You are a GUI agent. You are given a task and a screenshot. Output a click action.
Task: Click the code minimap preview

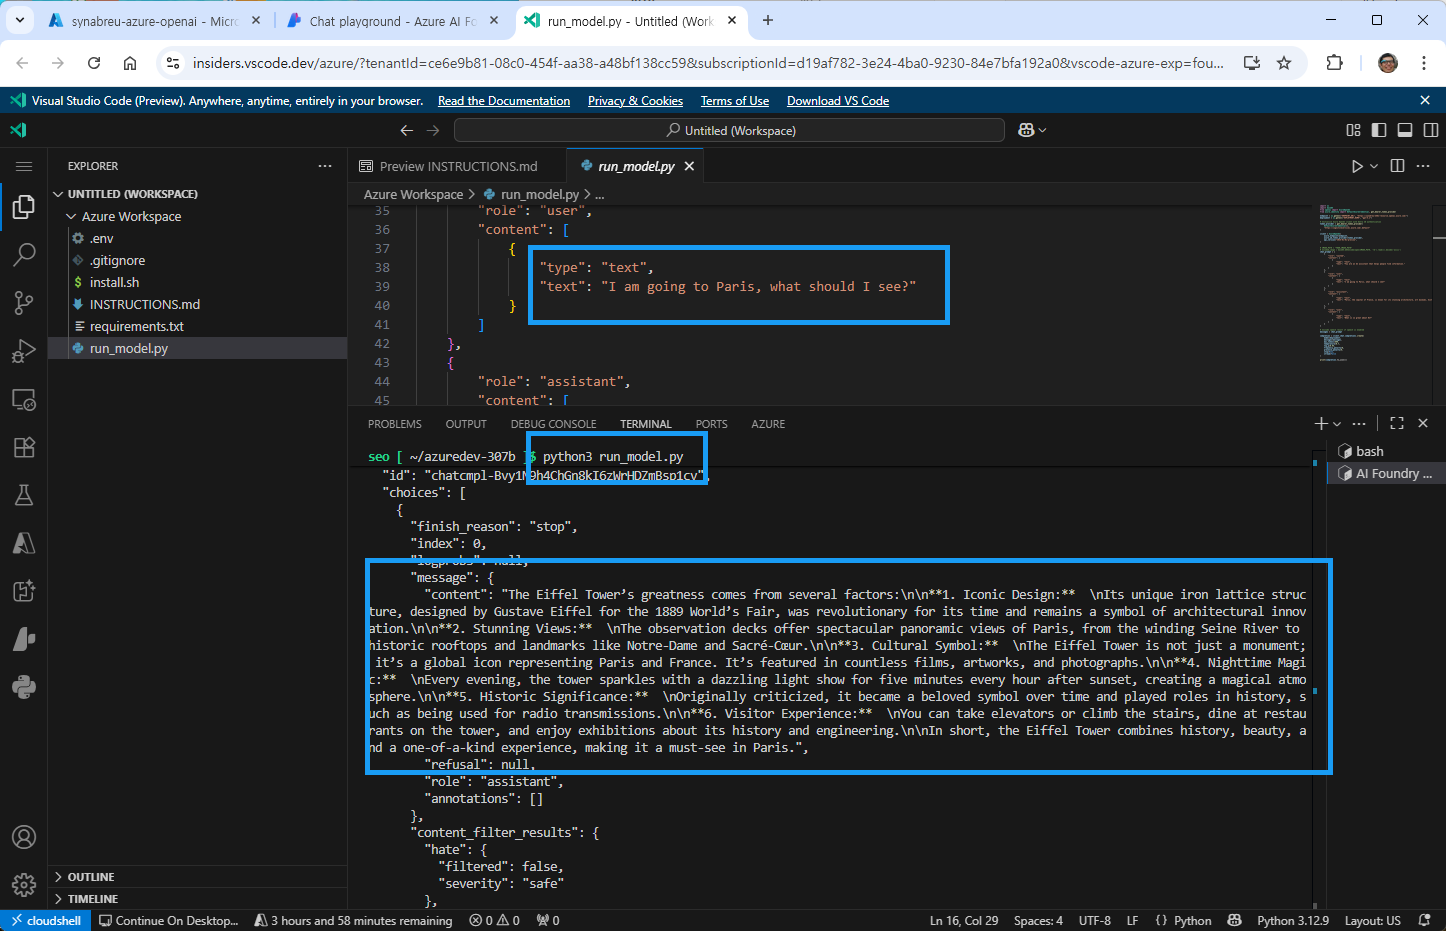(x=1374, y=282)
